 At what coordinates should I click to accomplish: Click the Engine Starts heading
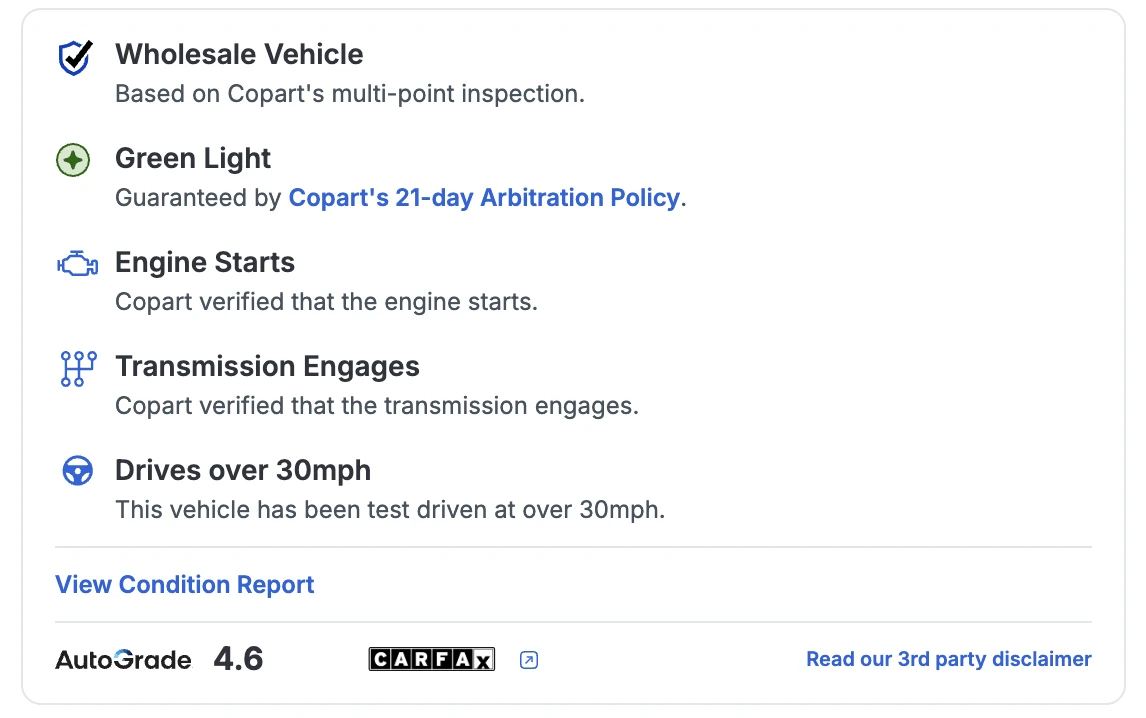[x=205, y=263]
